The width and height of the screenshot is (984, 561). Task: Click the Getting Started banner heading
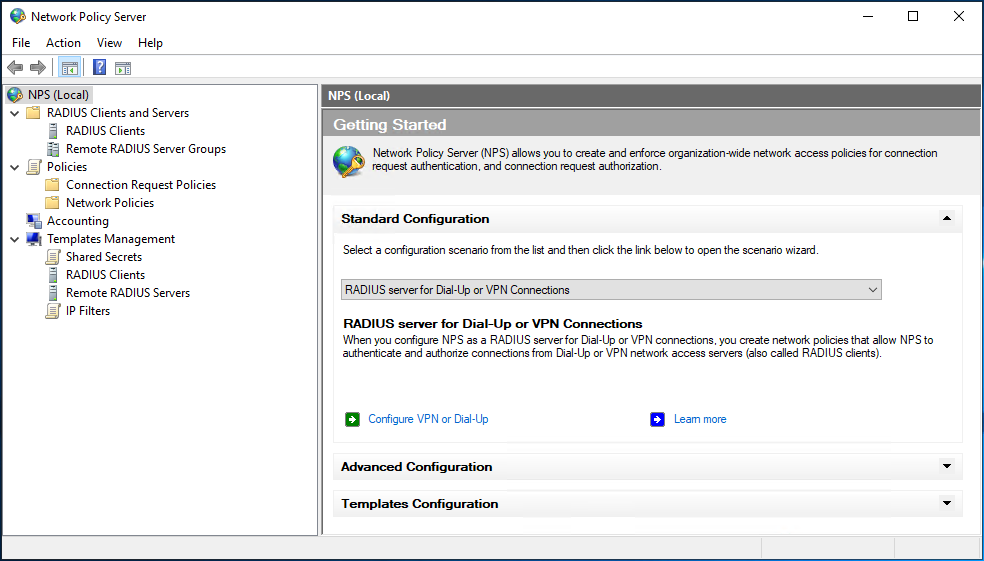pos(390,125)
